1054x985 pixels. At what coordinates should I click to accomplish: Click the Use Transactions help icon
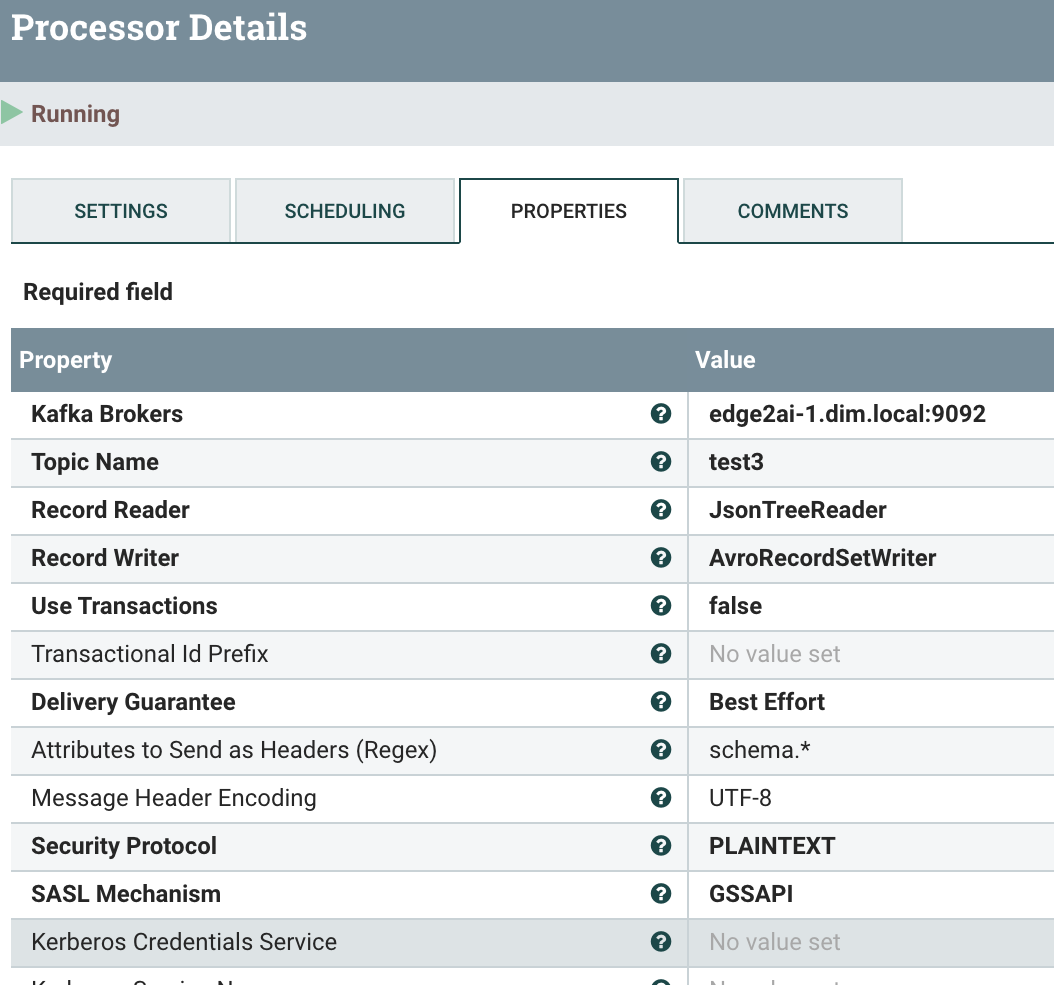[x=660, y=606]
